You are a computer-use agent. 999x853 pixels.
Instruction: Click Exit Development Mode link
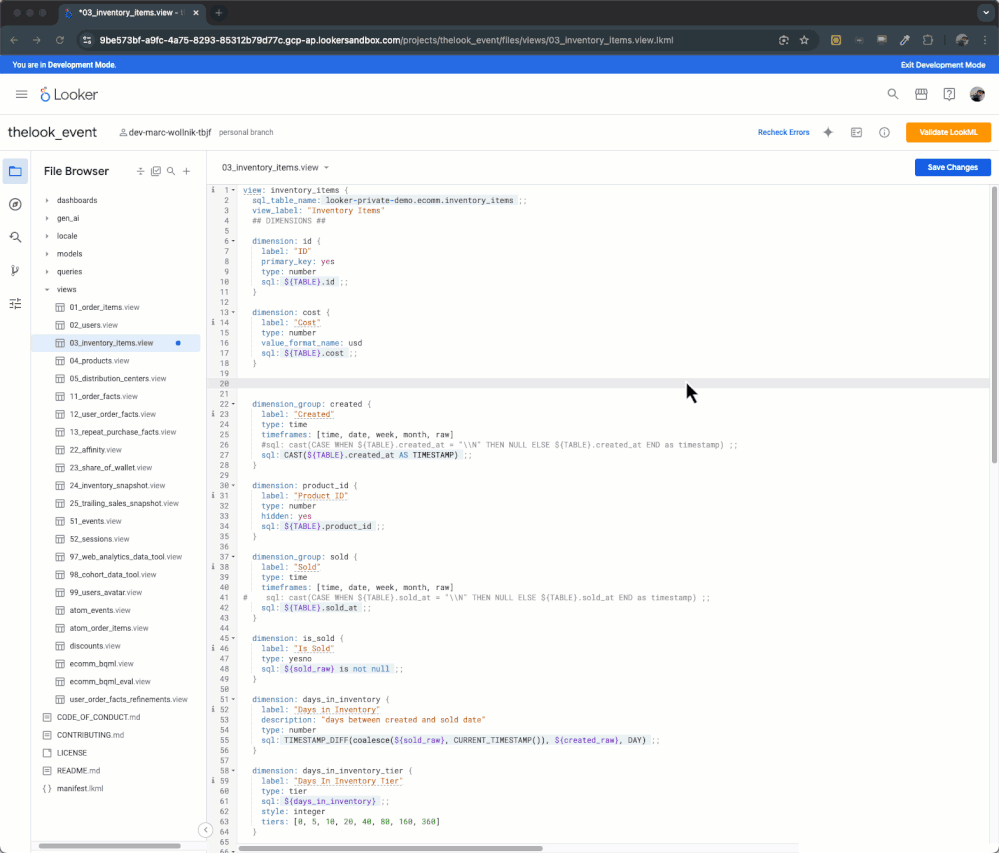click(942, 65)
